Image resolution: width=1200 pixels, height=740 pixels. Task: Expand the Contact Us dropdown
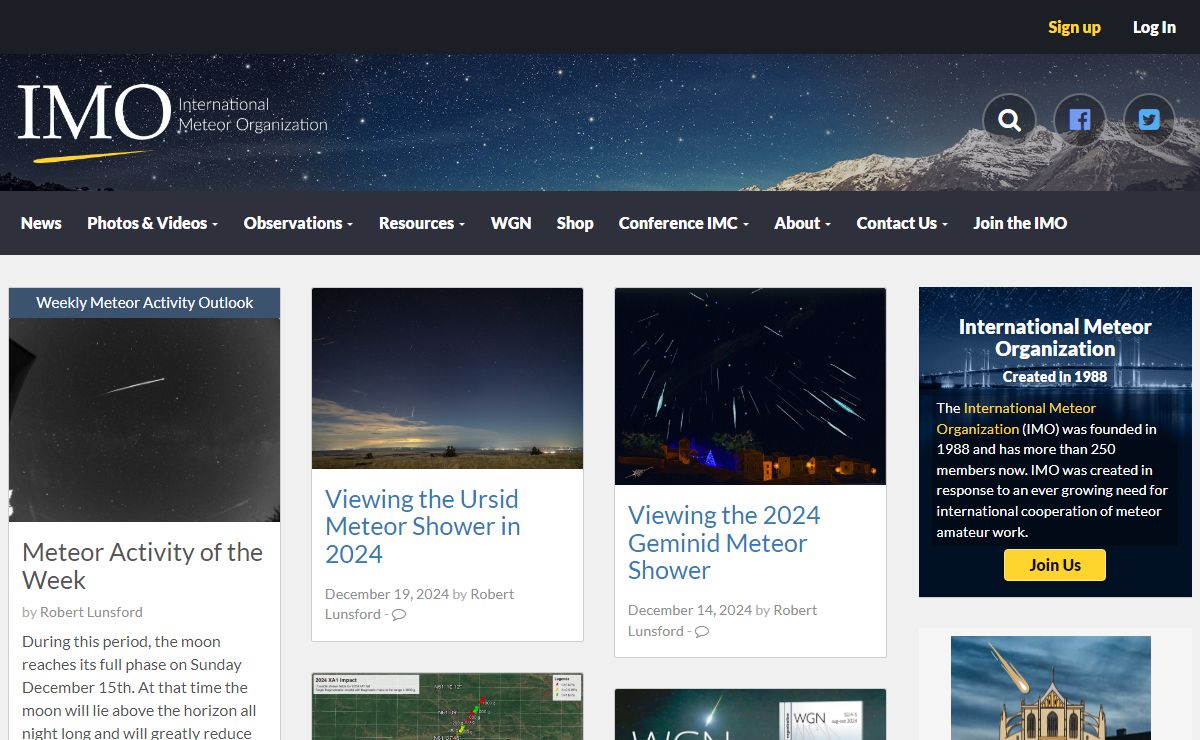[902, 223]
